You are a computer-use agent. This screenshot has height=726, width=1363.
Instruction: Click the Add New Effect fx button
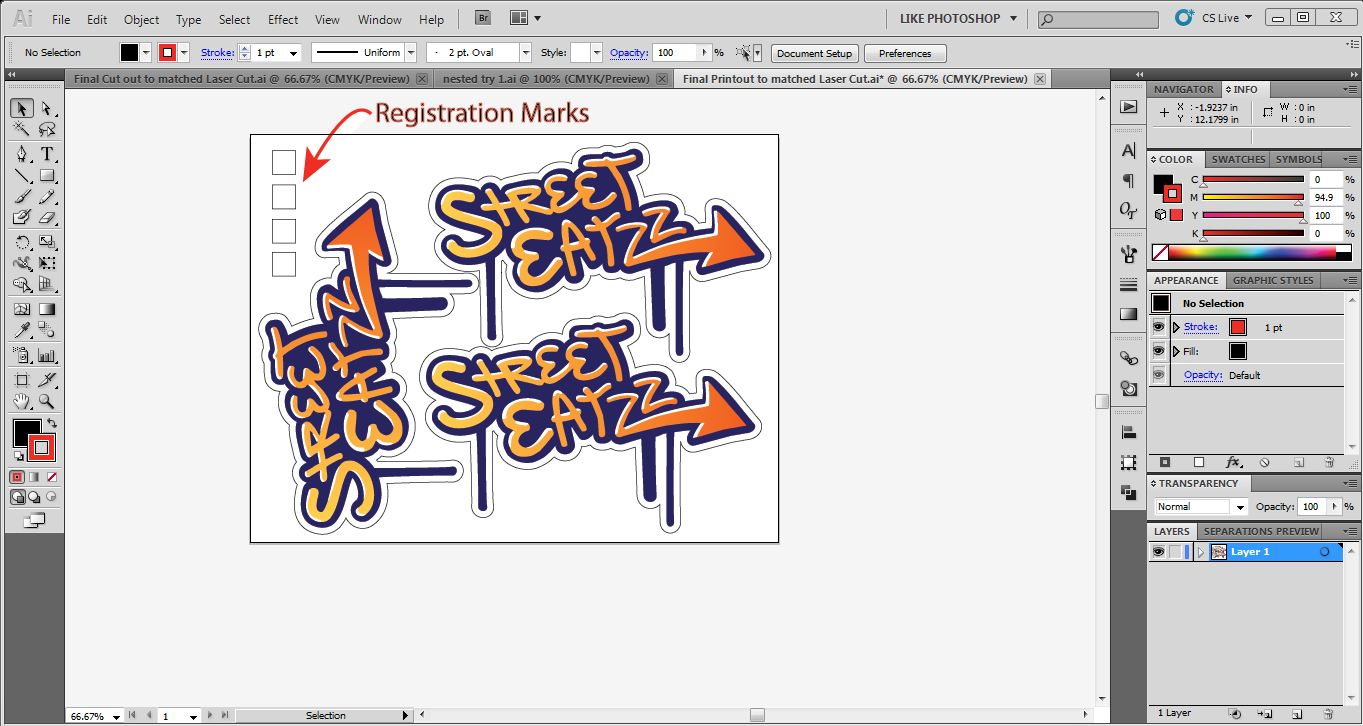pyautogui.click(x=1233, y=462)
